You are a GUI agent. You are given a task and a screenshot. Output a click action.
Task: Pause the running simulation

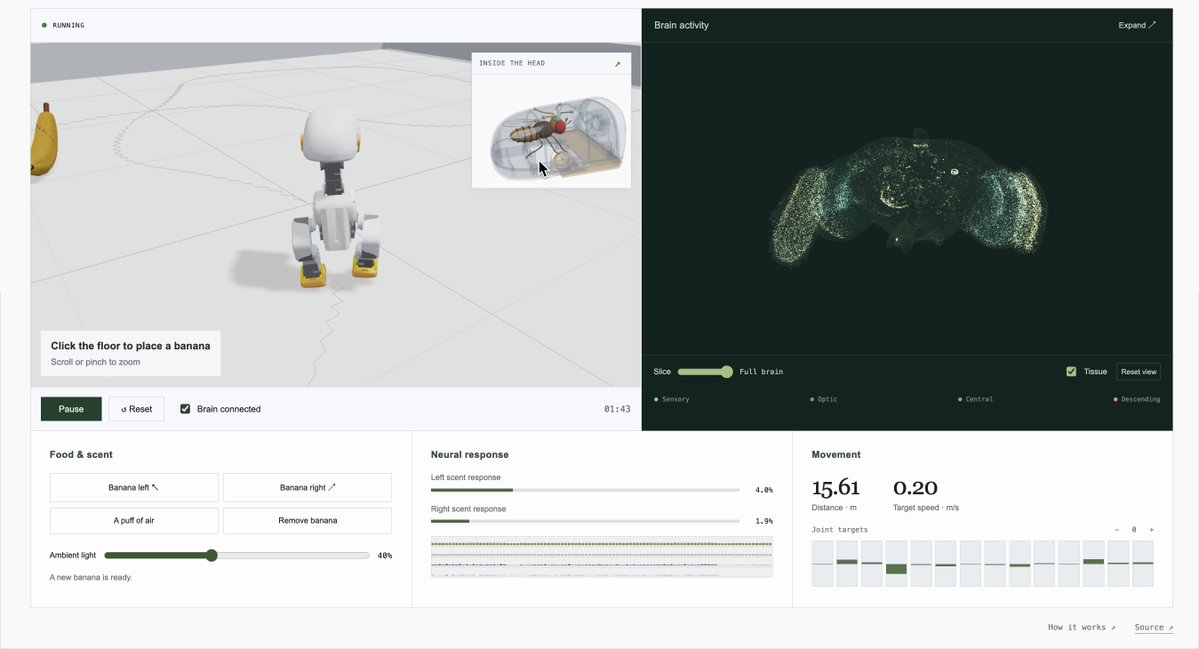pyautogui.click(x=71, y=409)
